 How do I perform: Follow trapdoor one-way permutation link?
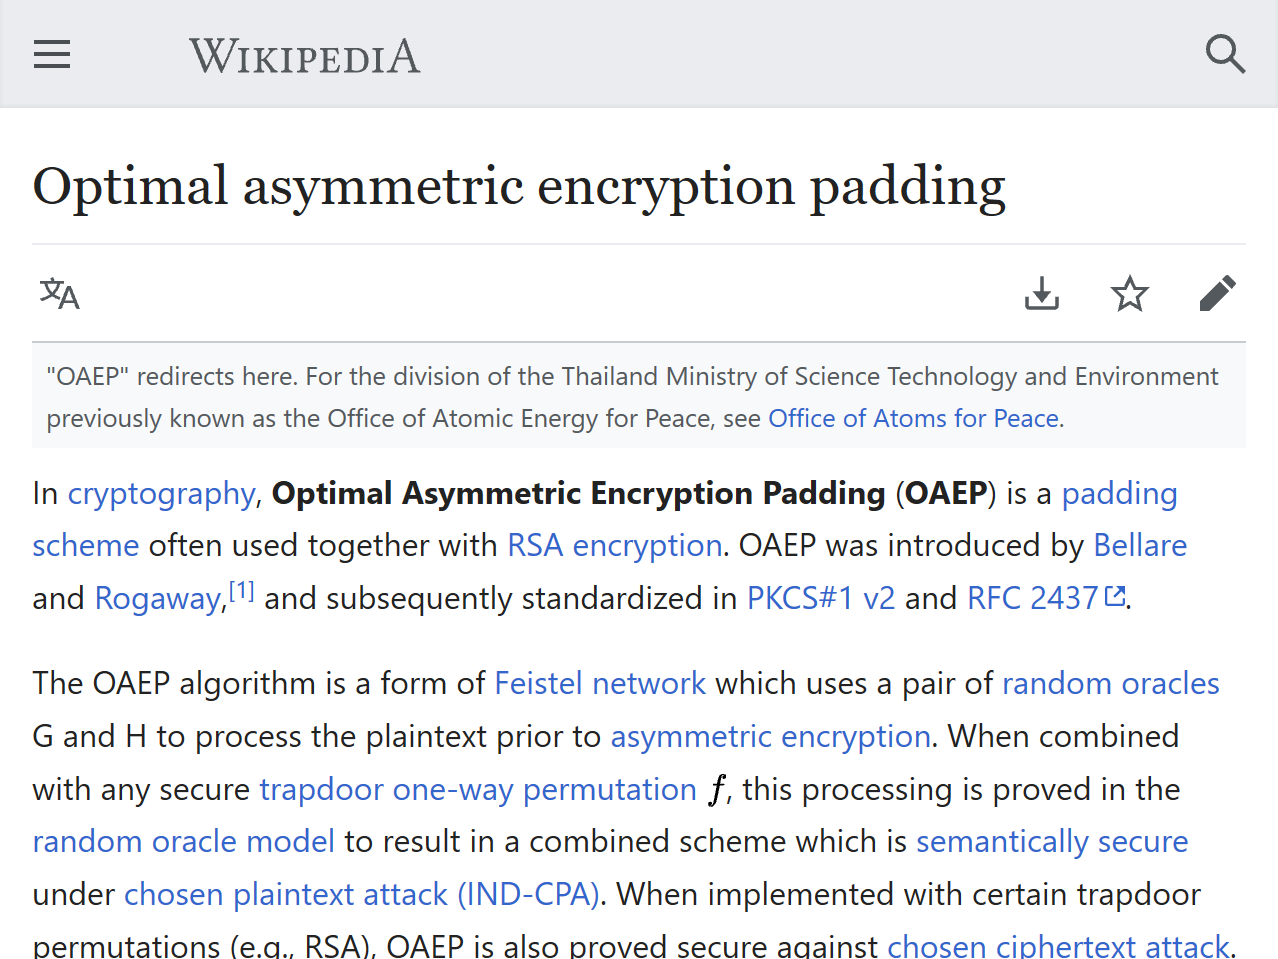pos(478,789)
